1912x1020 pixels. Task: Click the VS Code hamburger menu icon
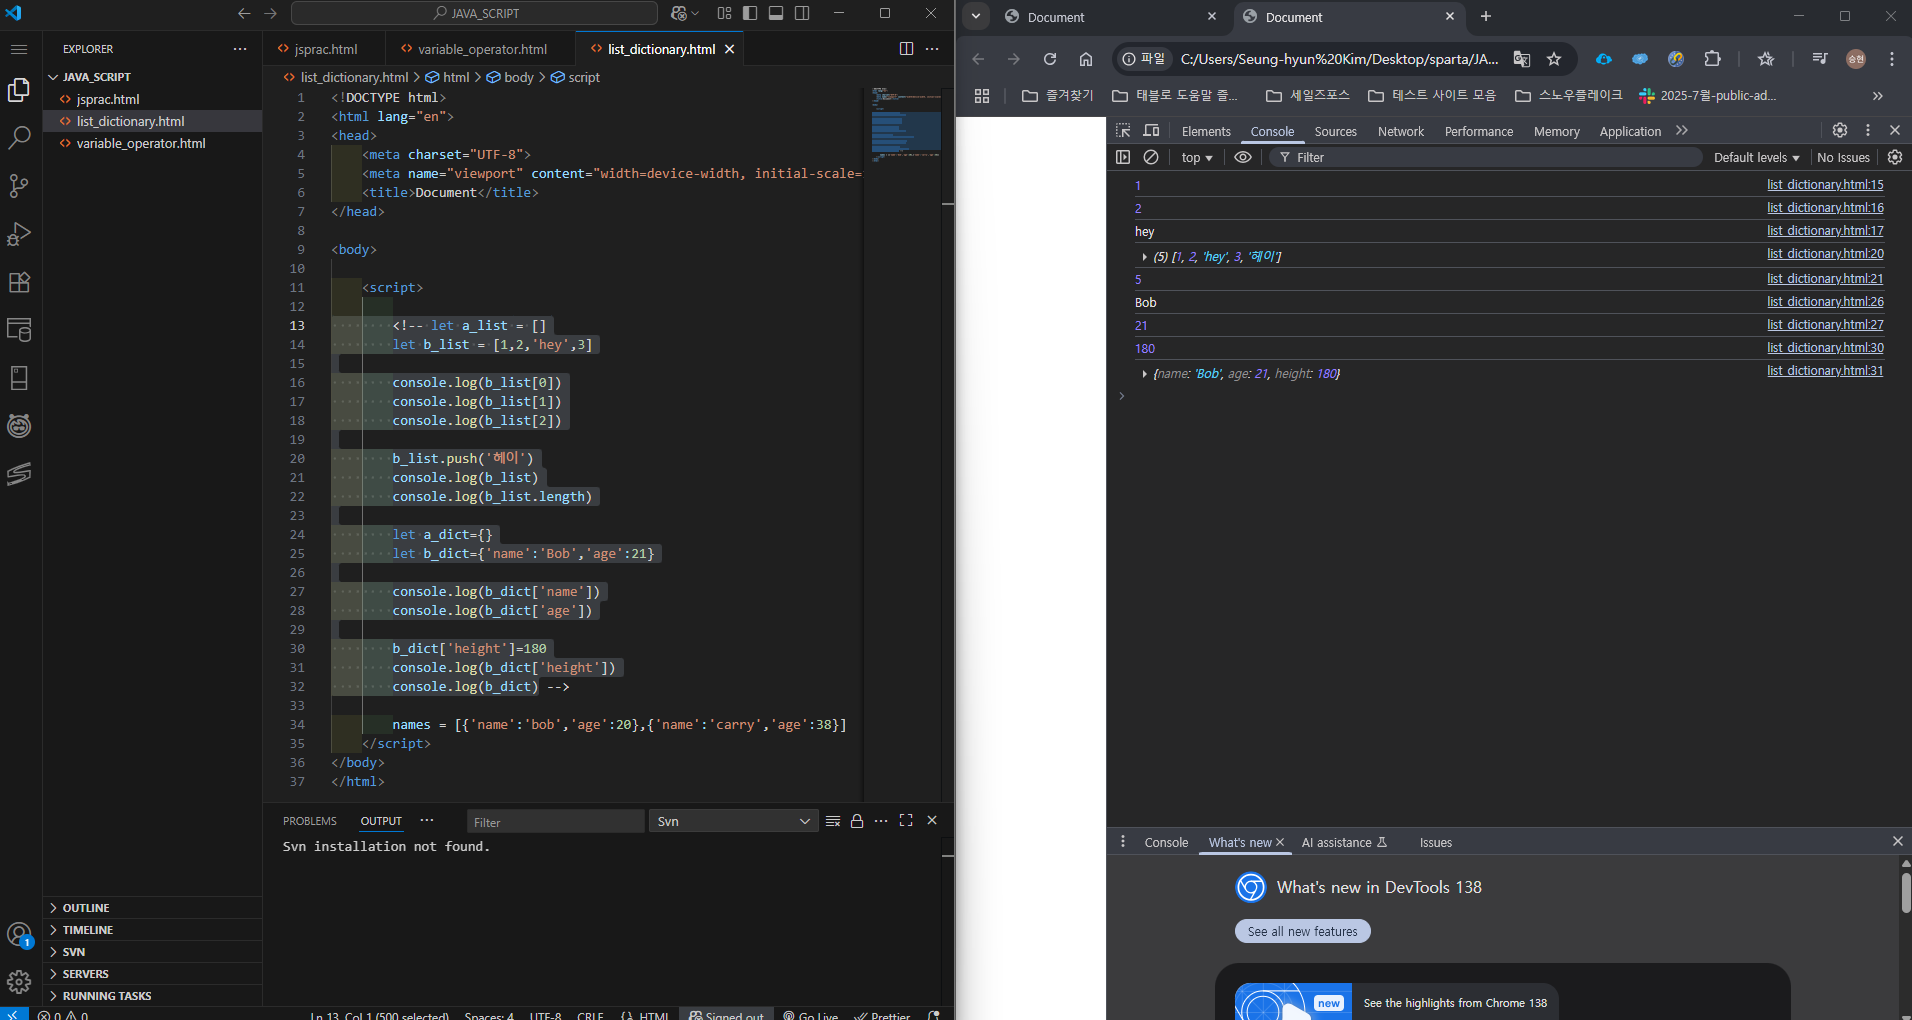pyautogui.click(x=19, y=49)
